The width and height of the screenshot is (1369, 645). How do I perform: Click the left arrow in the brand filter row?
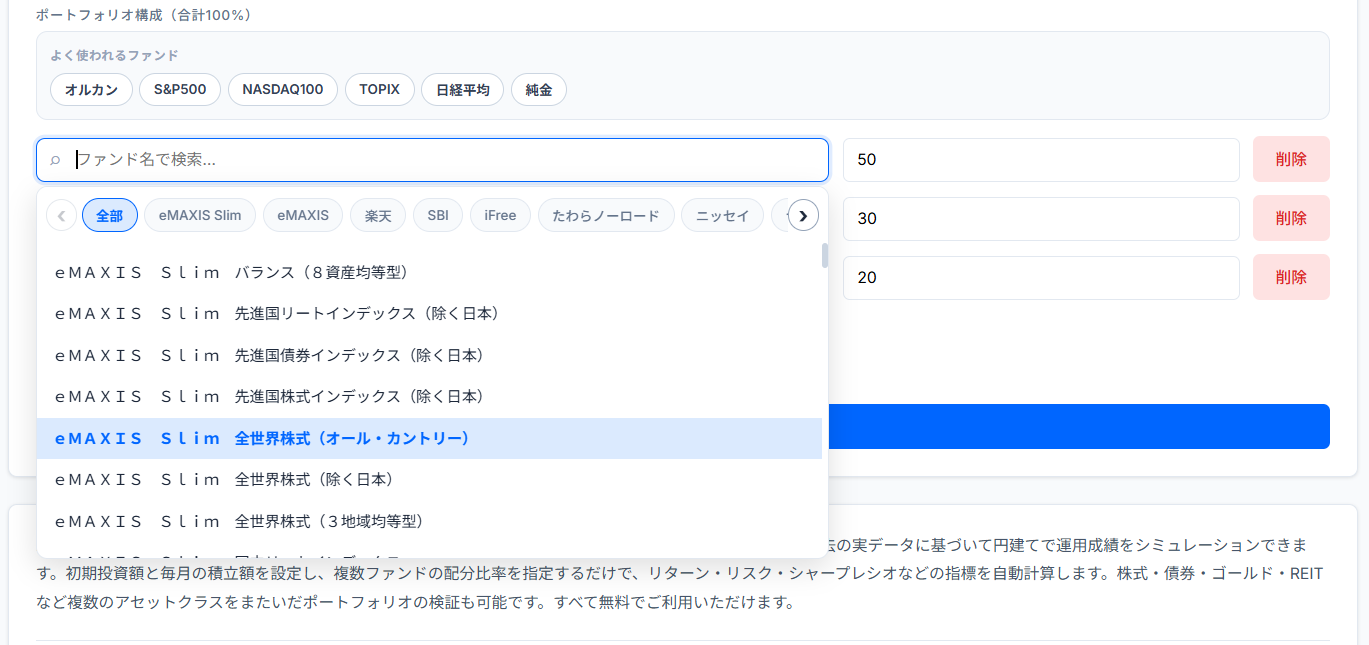(x=61, y=214)
